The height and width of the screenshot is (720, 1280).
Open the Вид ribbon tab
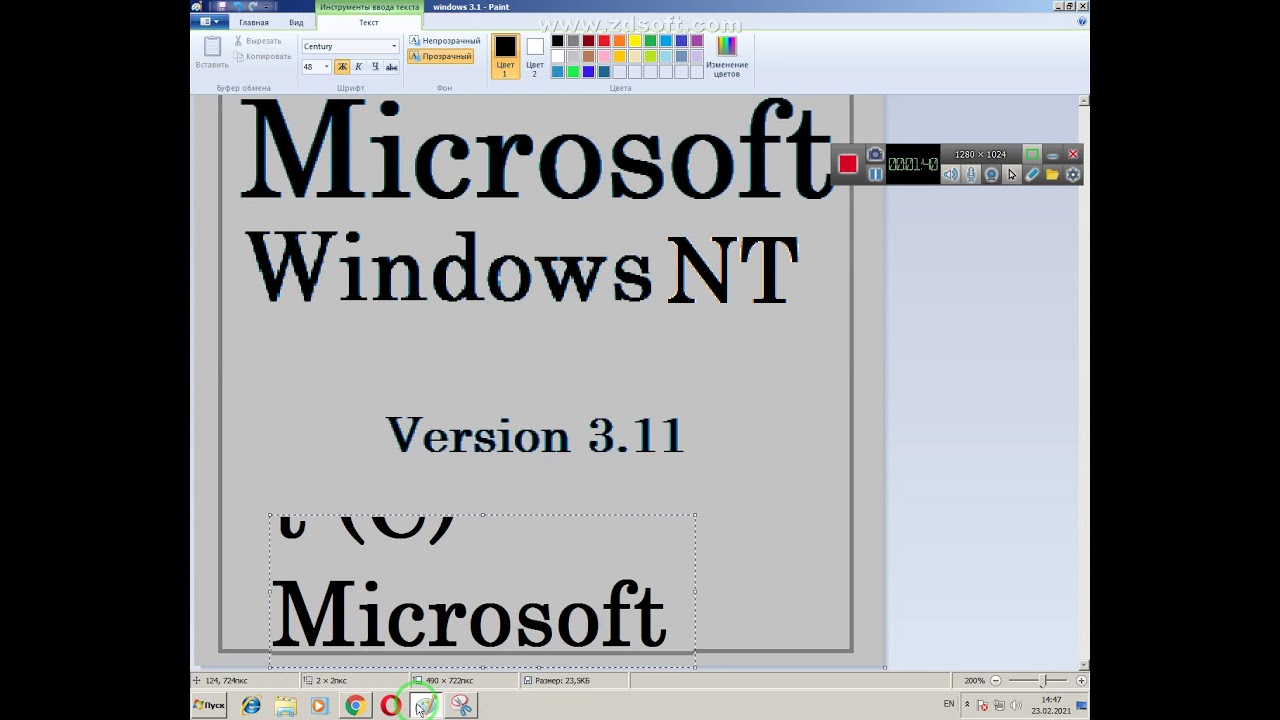pos(296,22)
